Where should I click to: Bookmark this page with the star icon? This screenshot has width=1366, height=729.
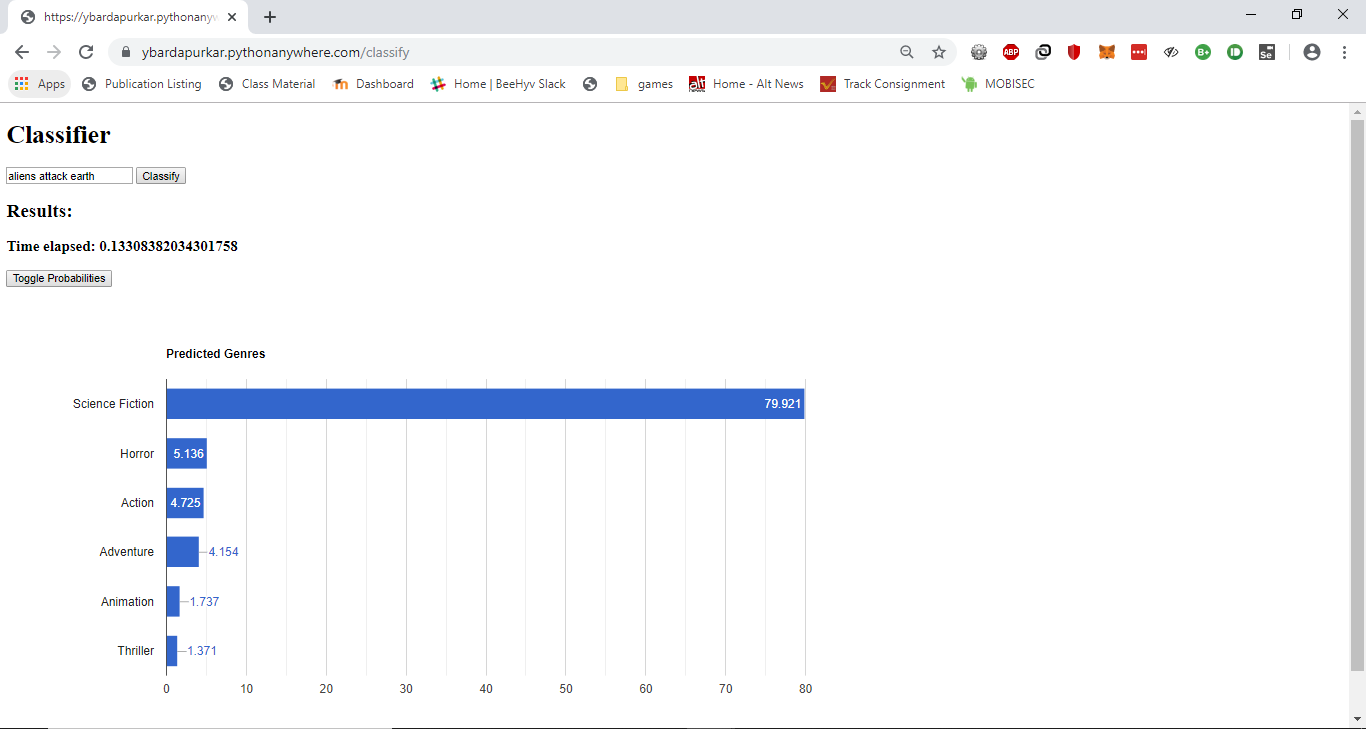point(938,52)
